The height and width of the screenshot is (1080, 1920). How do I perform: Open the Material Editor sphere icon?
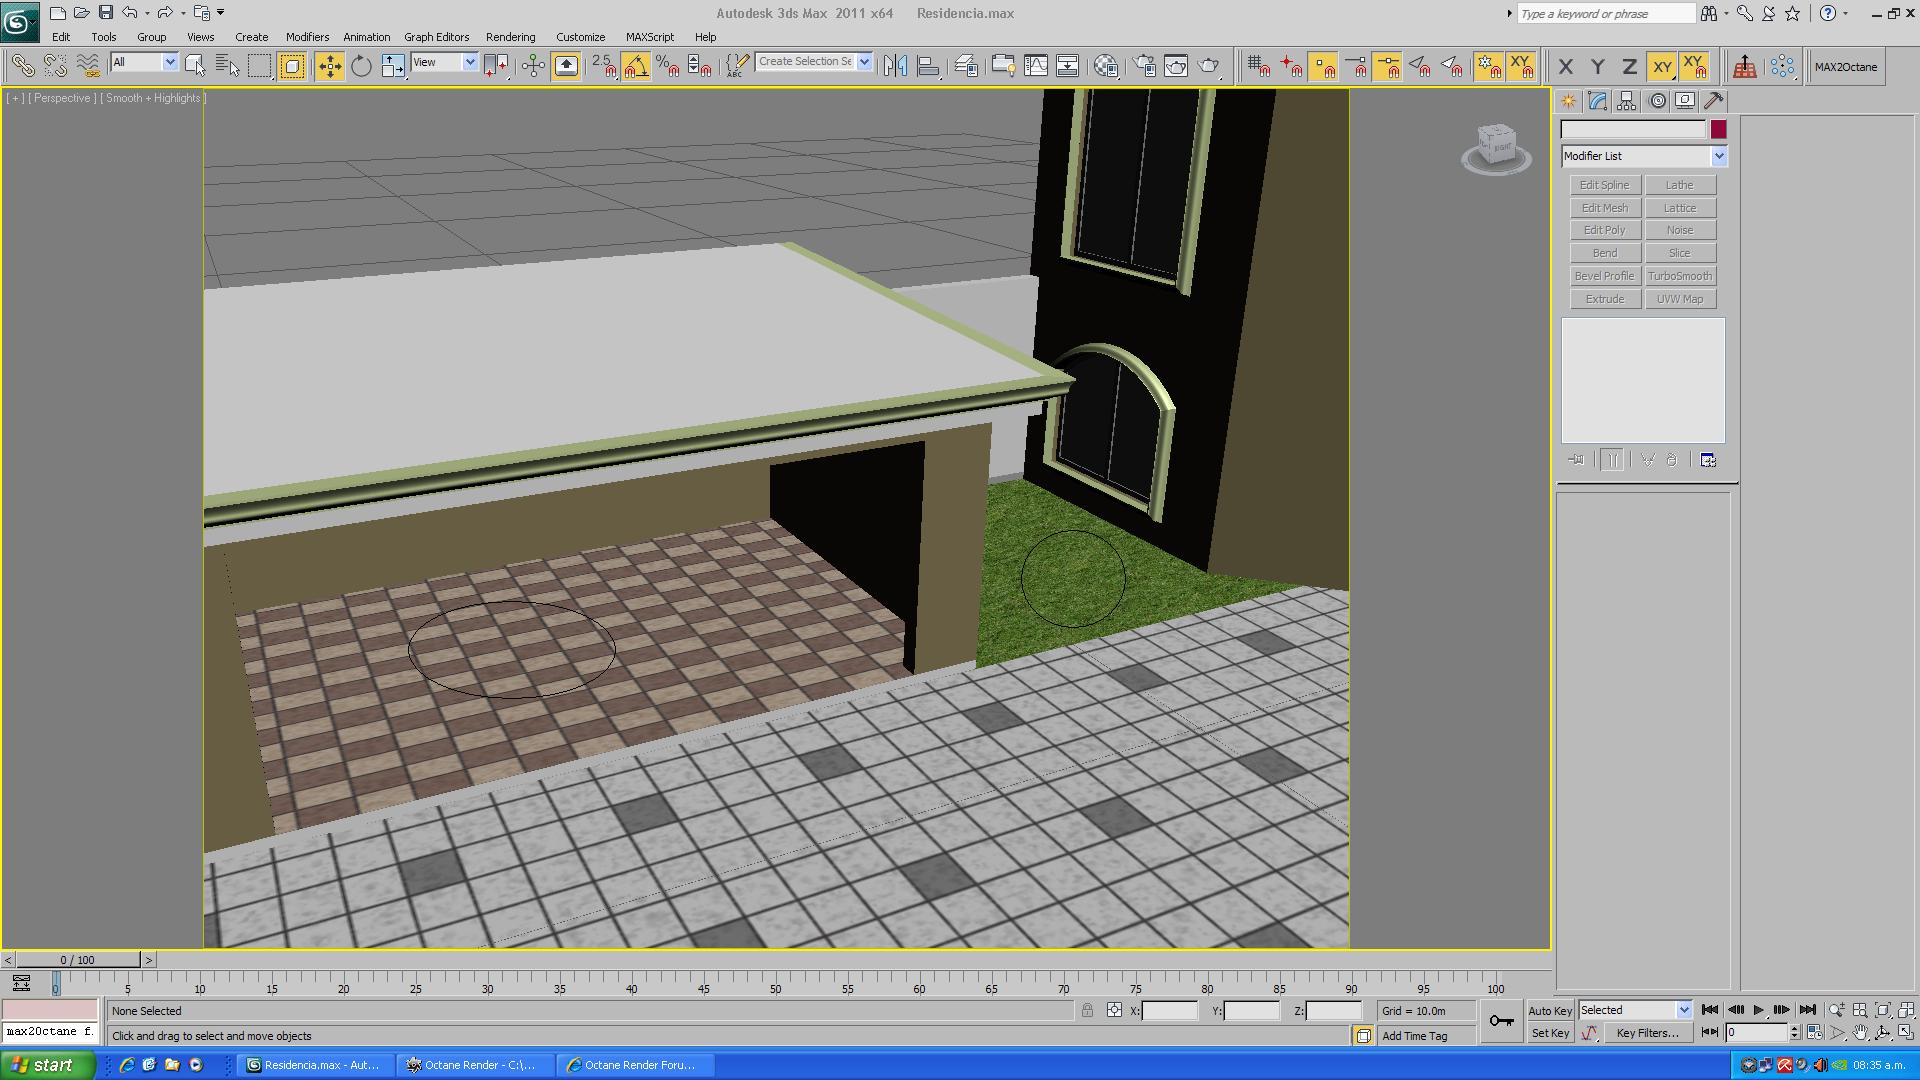point(1106,66)
